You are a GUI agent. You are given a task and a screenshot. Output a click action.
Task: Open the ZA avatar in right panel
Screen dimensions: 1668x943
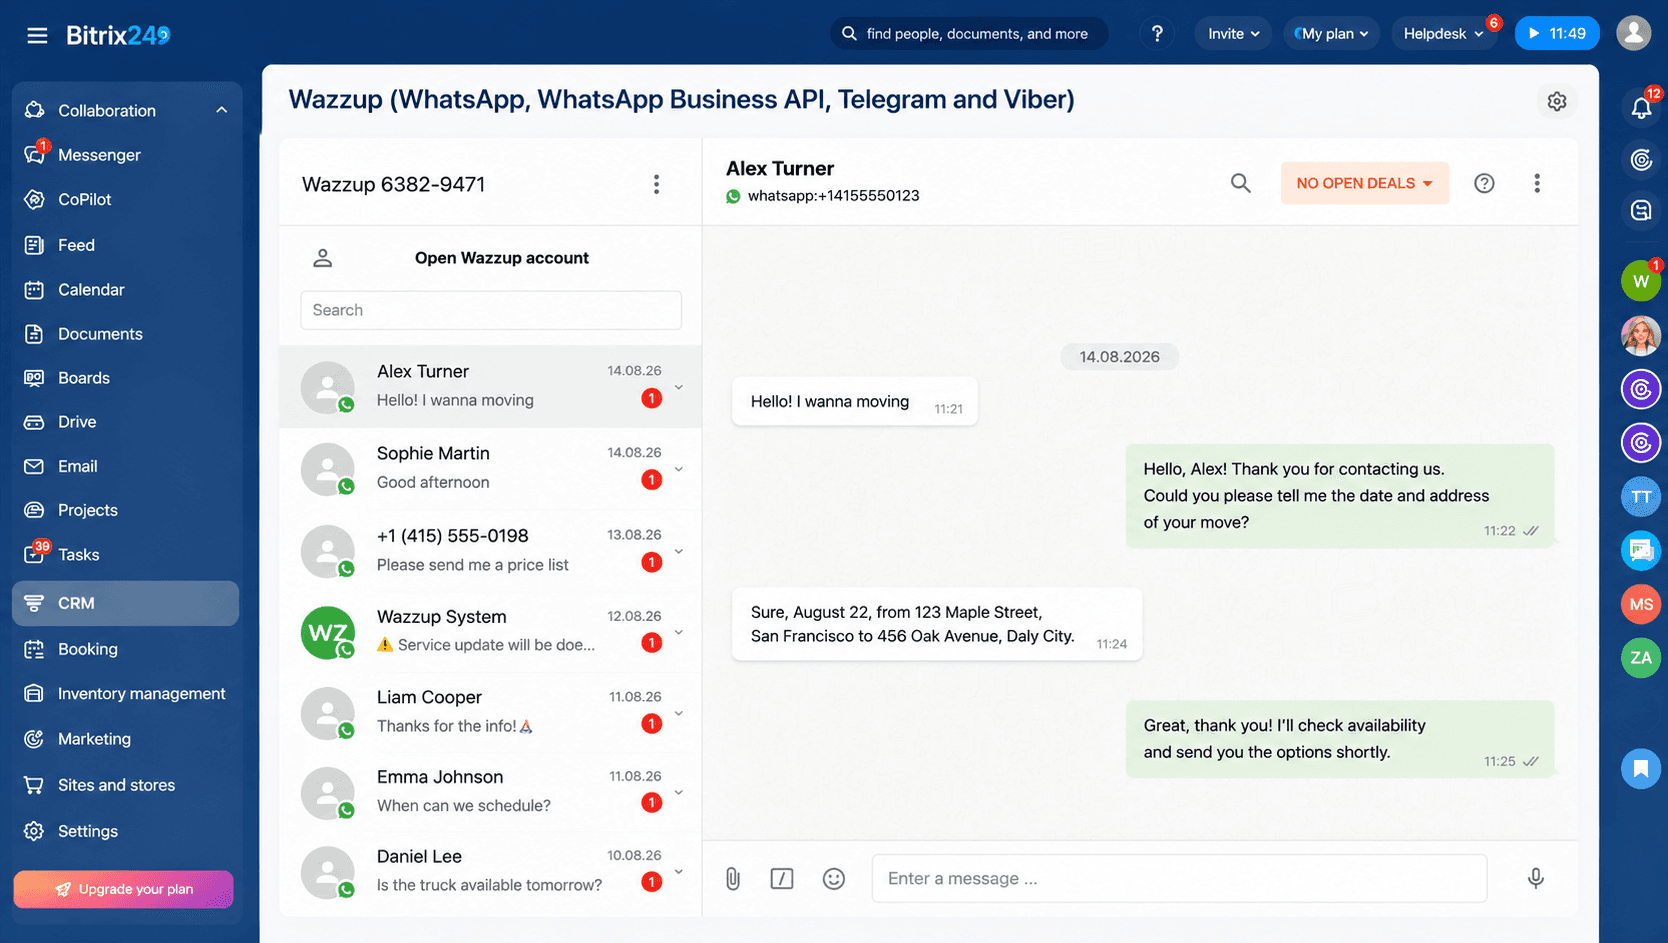pyautogui.click(x=1641, y=658)
